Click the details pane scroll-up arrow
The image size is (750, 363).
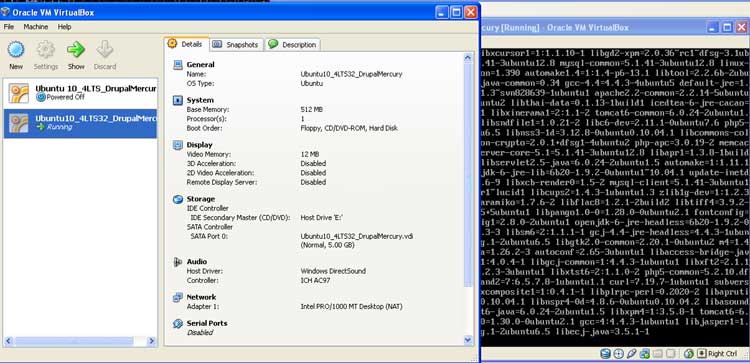click(468, 58)
